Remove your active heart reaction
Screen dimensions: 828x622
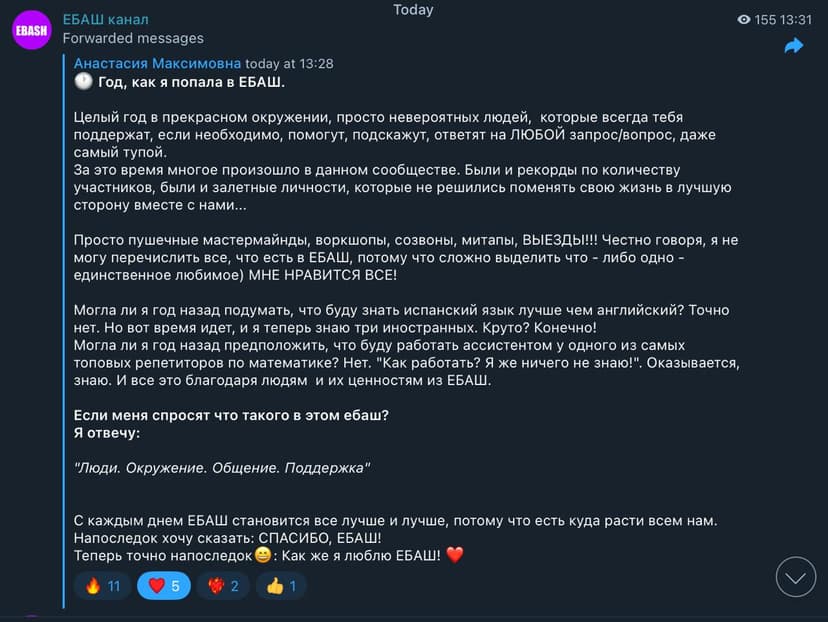pyautogui.click(x=163, y=585)
